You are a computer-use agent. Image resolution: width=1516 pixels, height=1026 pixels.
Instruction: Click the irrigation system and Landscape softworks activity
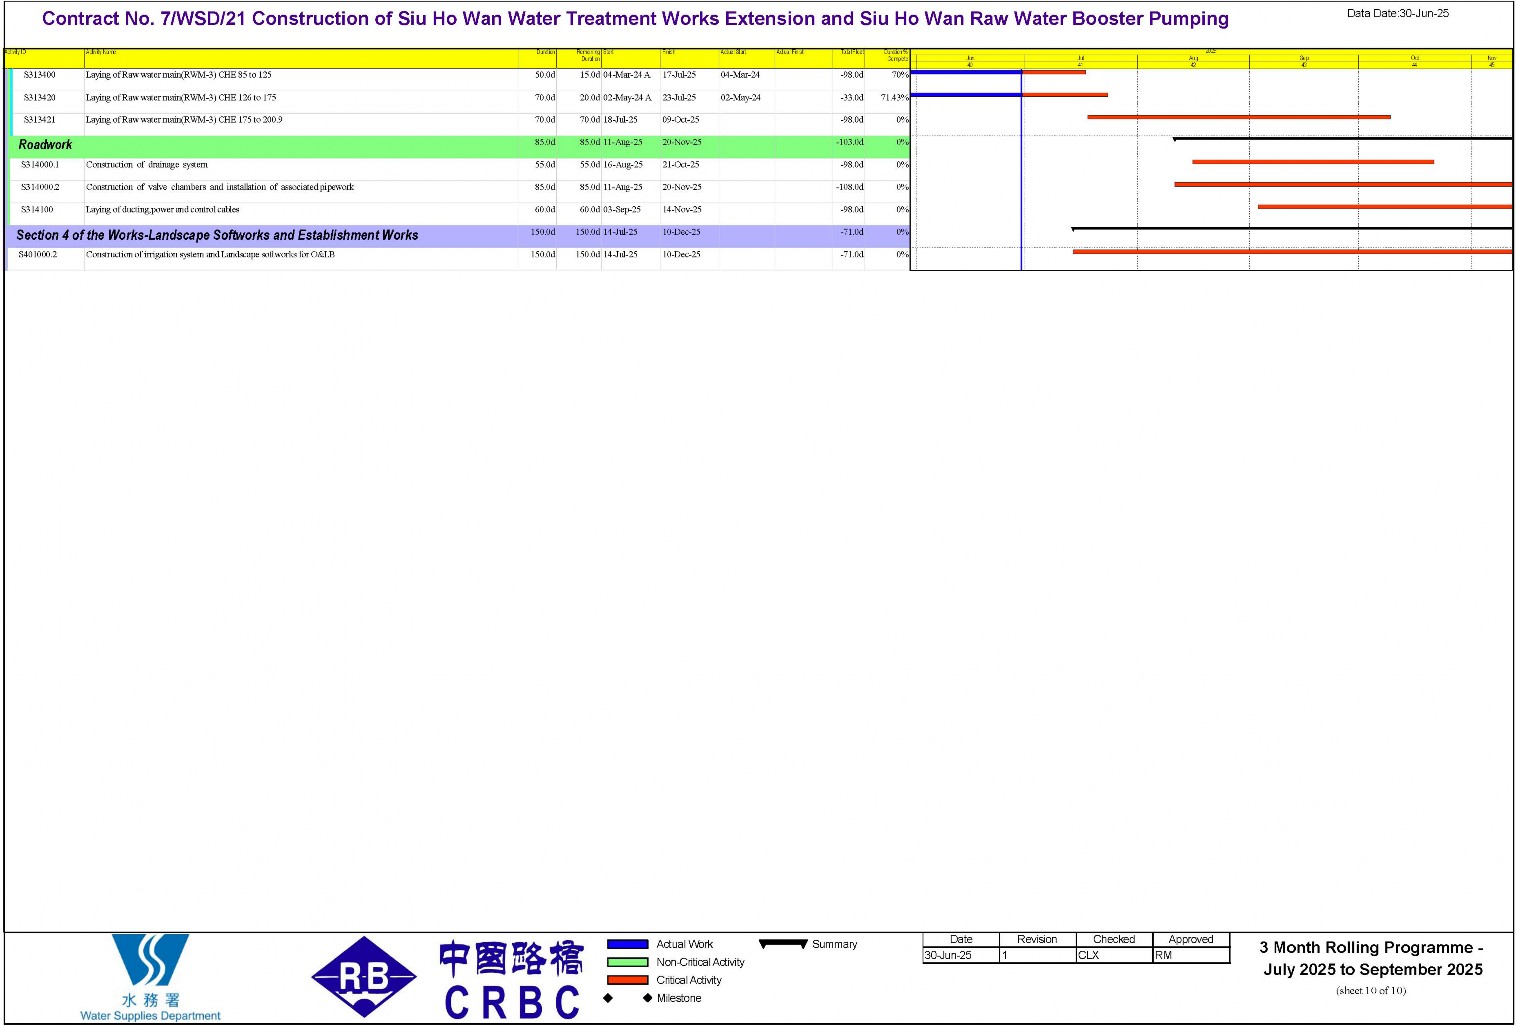(x=210, y=255)
